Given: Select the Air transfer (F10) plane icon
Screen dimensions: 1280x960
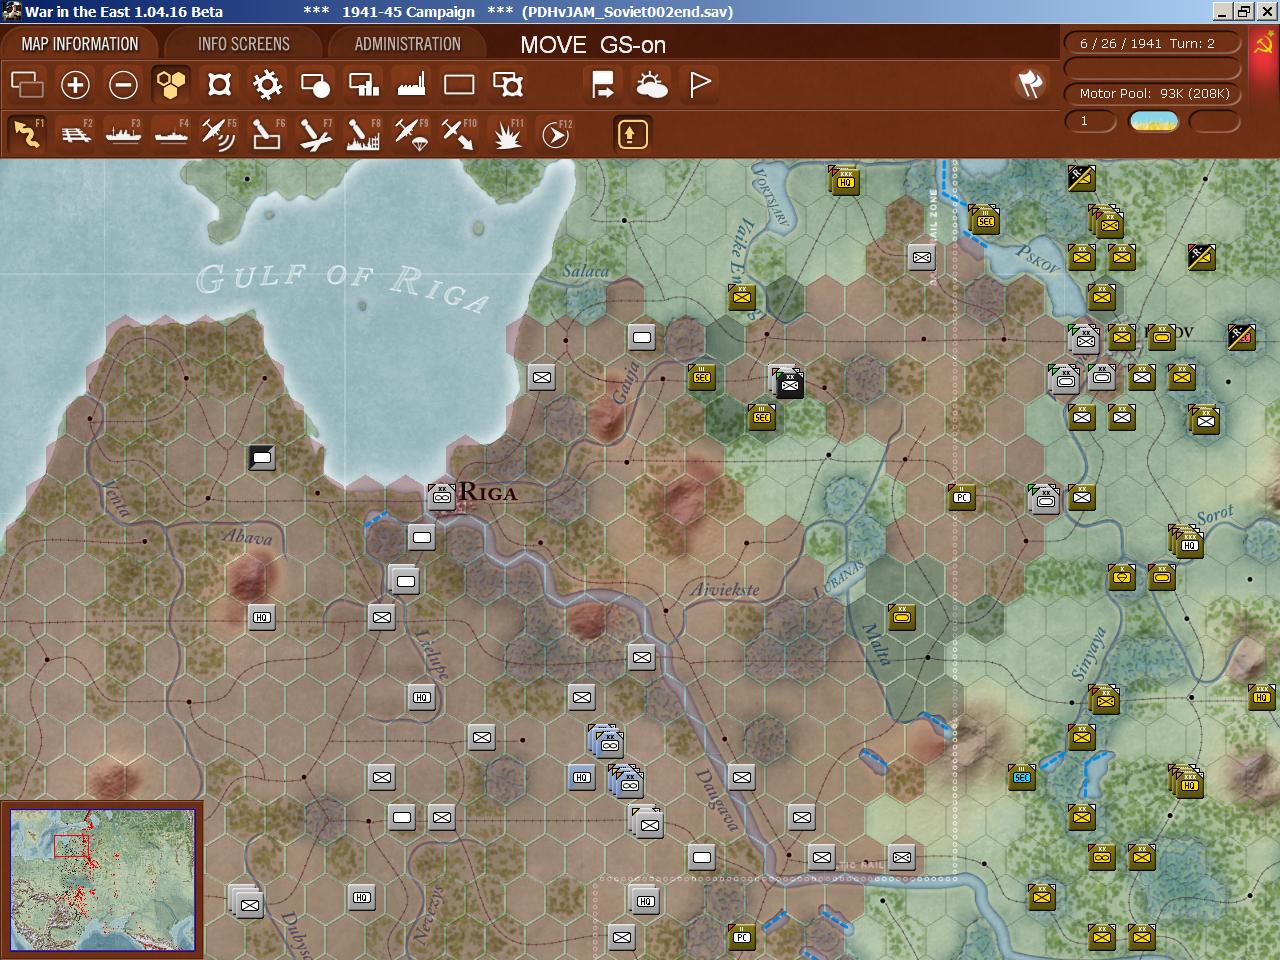Looking at the screenshot, I should coord(459,134).
